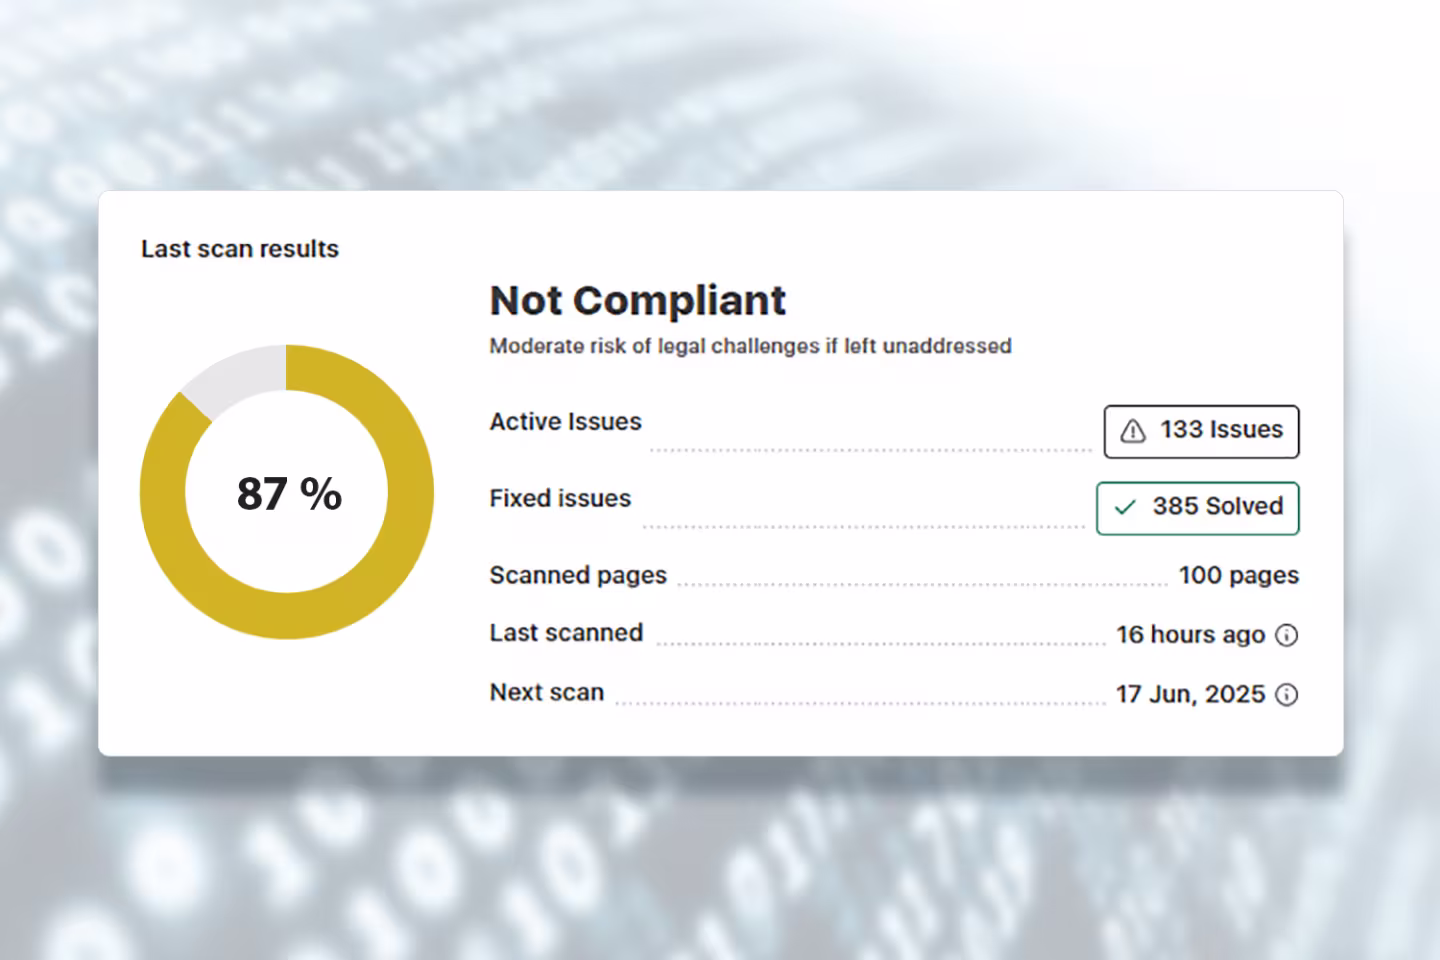Select the Active Issues label
The image size is (1440, 960).
[565, 422]
